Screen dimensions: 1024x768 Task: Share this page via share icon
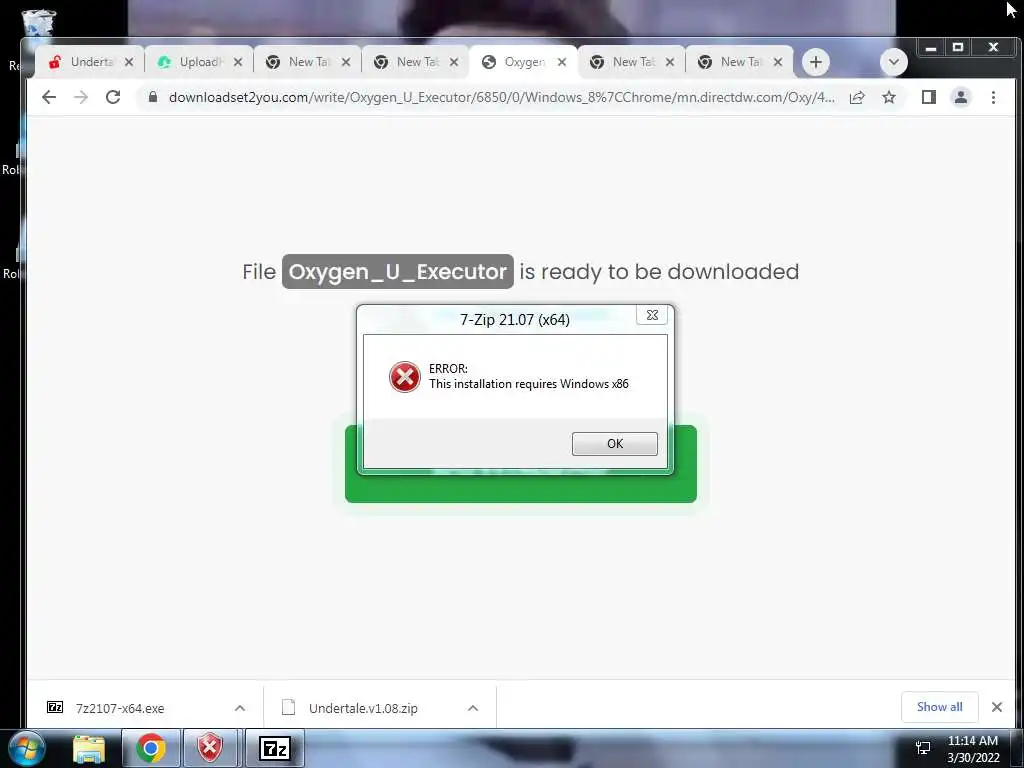tap(857, 97)
